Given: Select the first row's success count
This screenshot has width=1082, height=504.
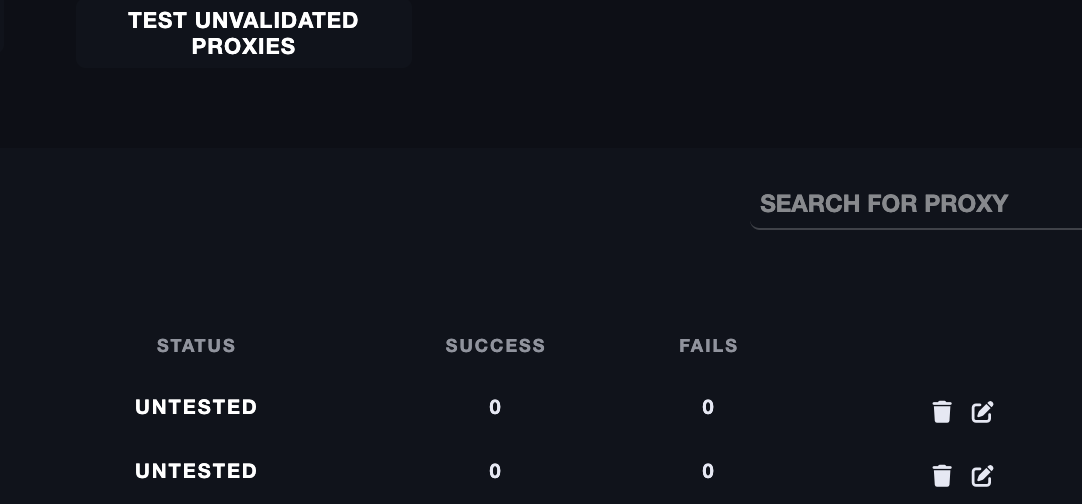Looking at the screenshot, I should (x=495, y=407).
